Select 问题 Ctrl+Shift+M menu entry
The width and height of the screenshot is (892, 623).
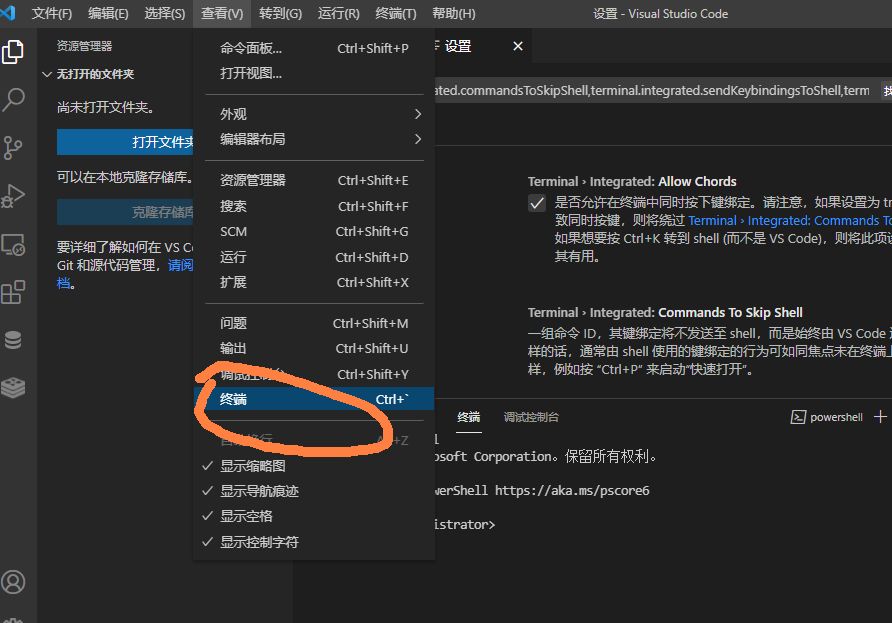point(314,323)
